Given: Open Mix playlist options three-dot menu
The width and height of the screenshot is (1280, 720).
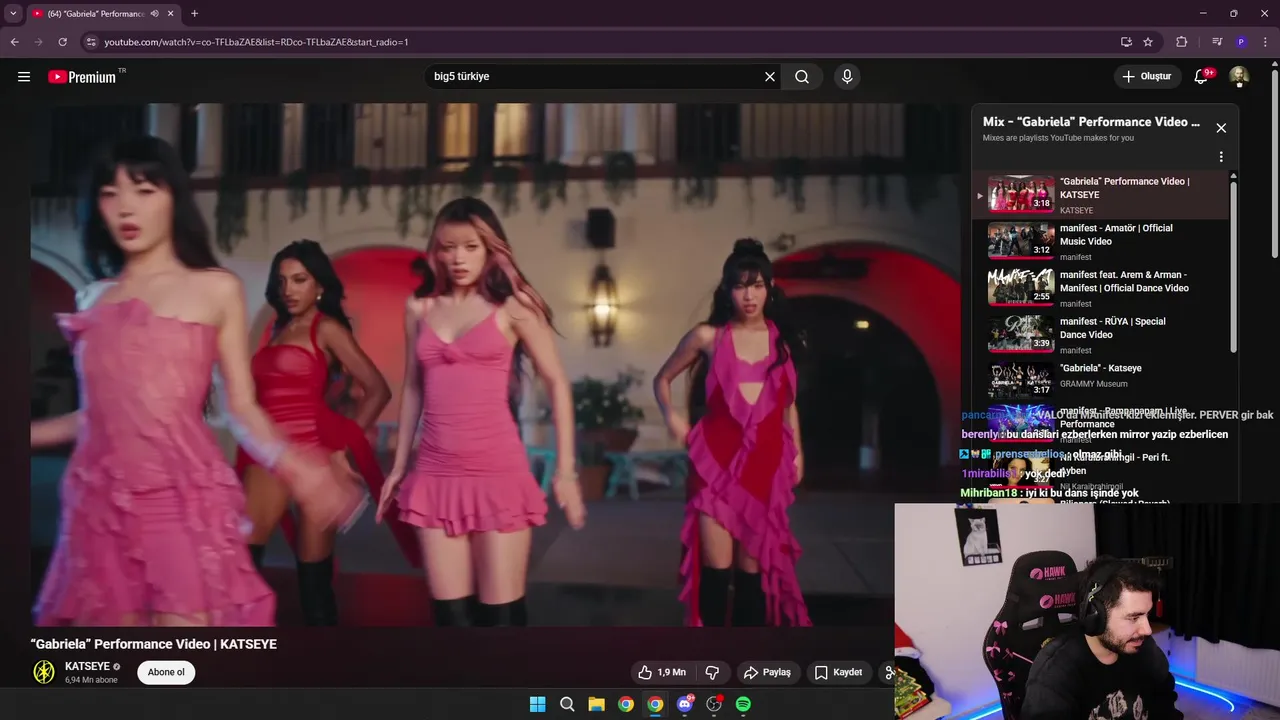Looking at the screenshot, I should [x=1221, y=157].
